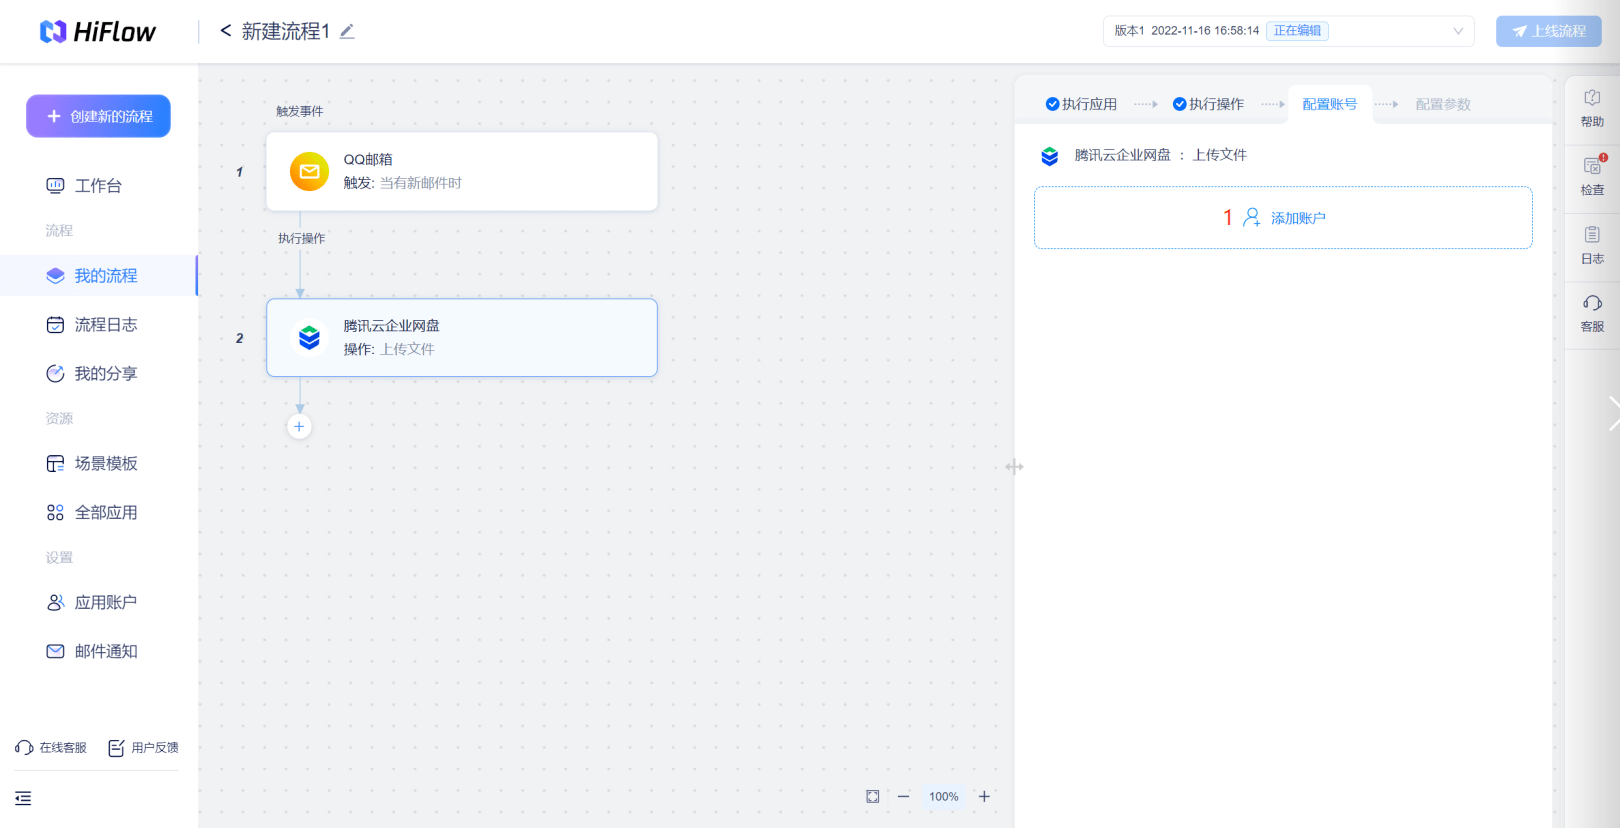
Task: Click 创建新的流程 button
Action: [98, 116]
